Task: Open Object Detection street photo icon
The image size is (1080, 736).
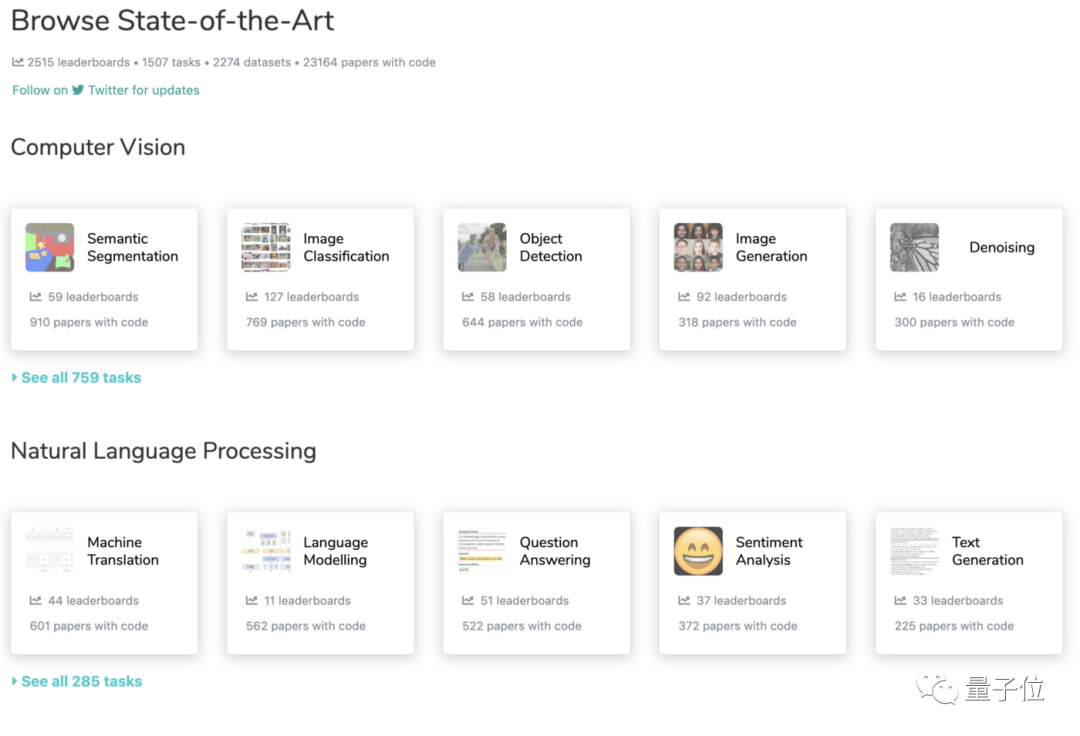Action: tap(482, 247)
